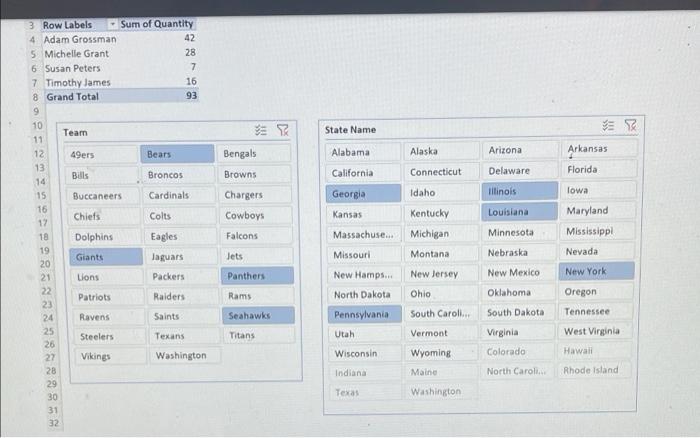Pick Eagles in the Team slicer
Image resolution: width=700 pixels, height=438 pixels.
180,236
